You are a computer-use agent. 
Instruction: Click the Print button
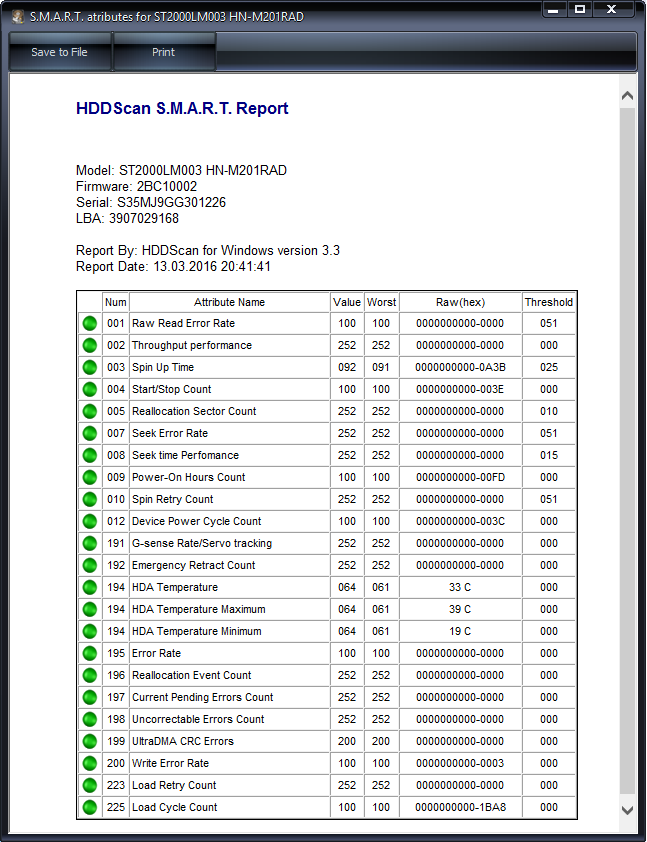click(164, 52)
